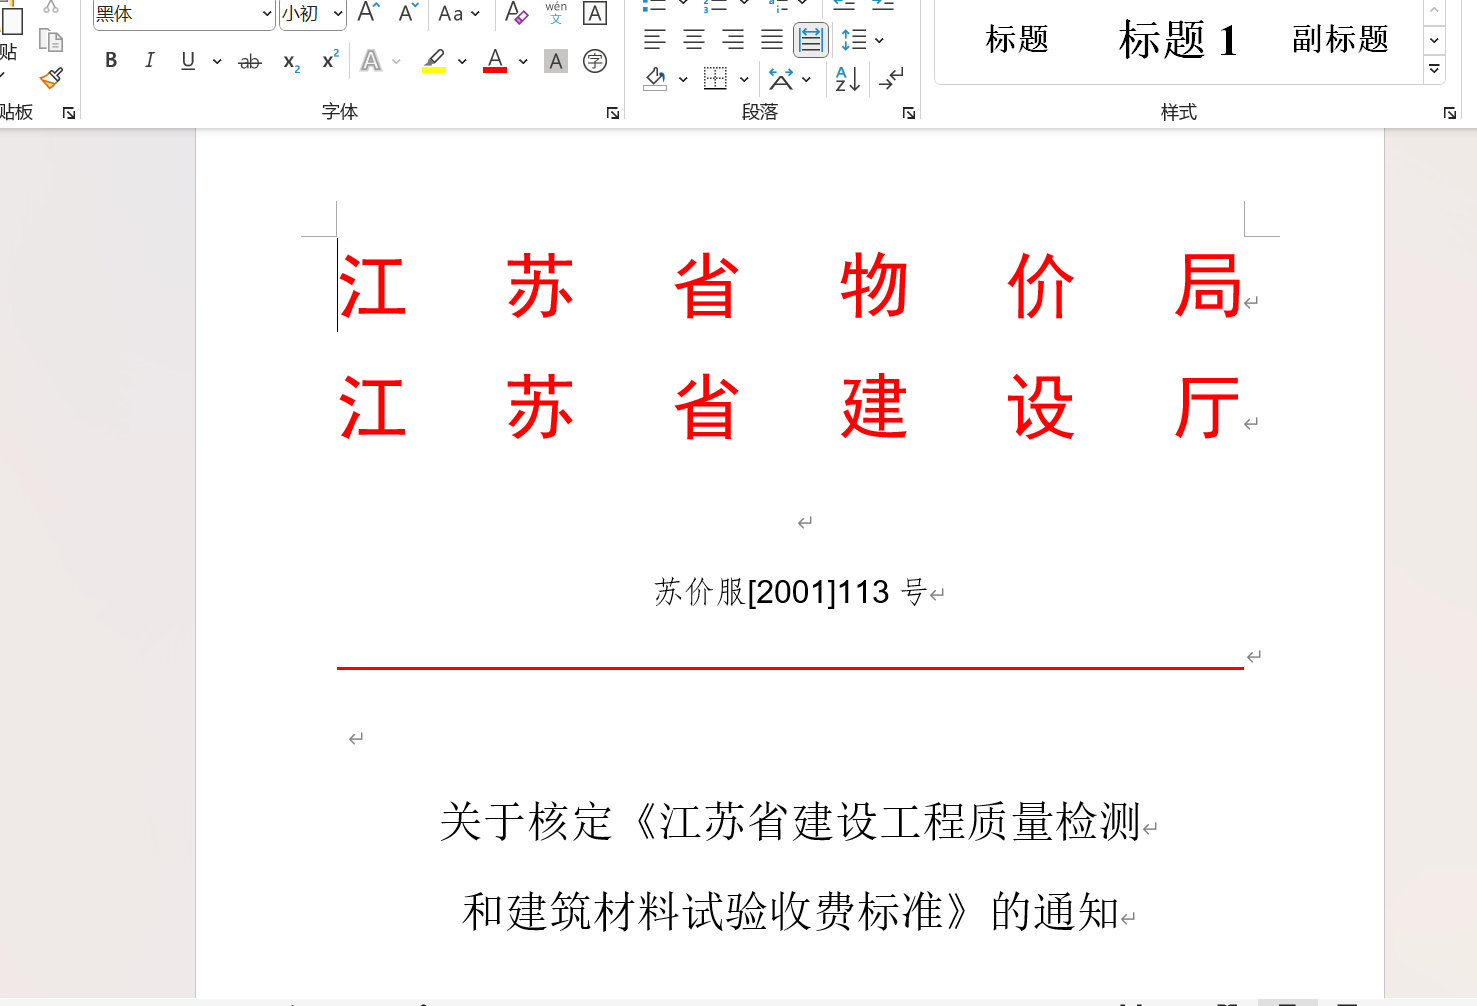Open the line spacing dropdown arrow
1477x1006 pixels.
tap(879, 41)
